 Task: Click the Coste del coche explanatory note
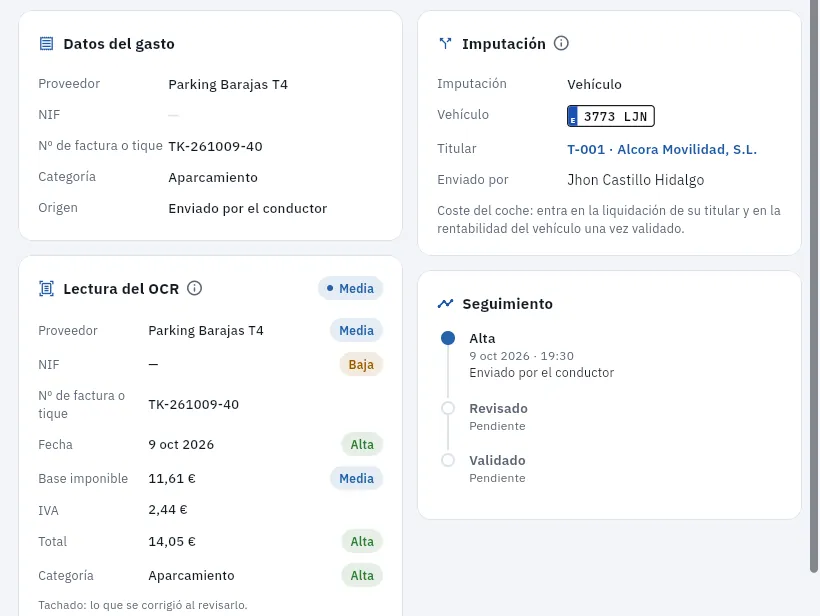609,220
